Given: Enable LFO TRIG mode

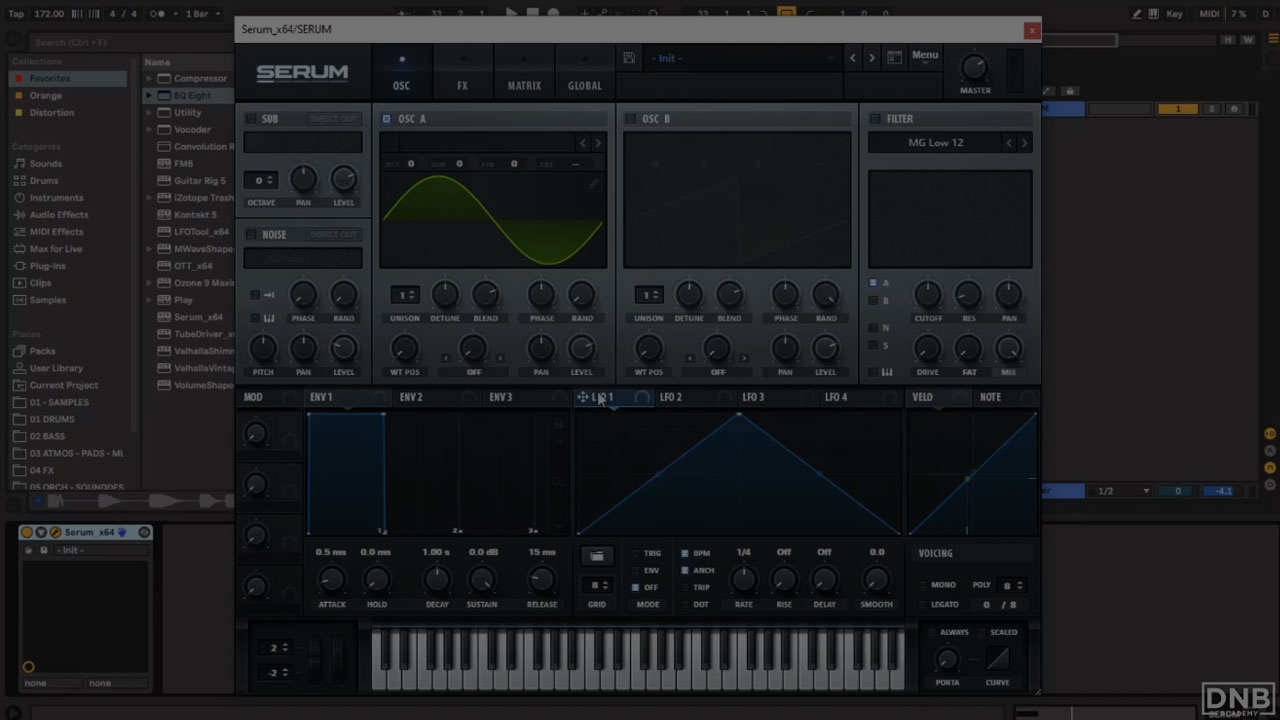Looking at the screenshot, I should pyautogui.click(x=635, y=553).
